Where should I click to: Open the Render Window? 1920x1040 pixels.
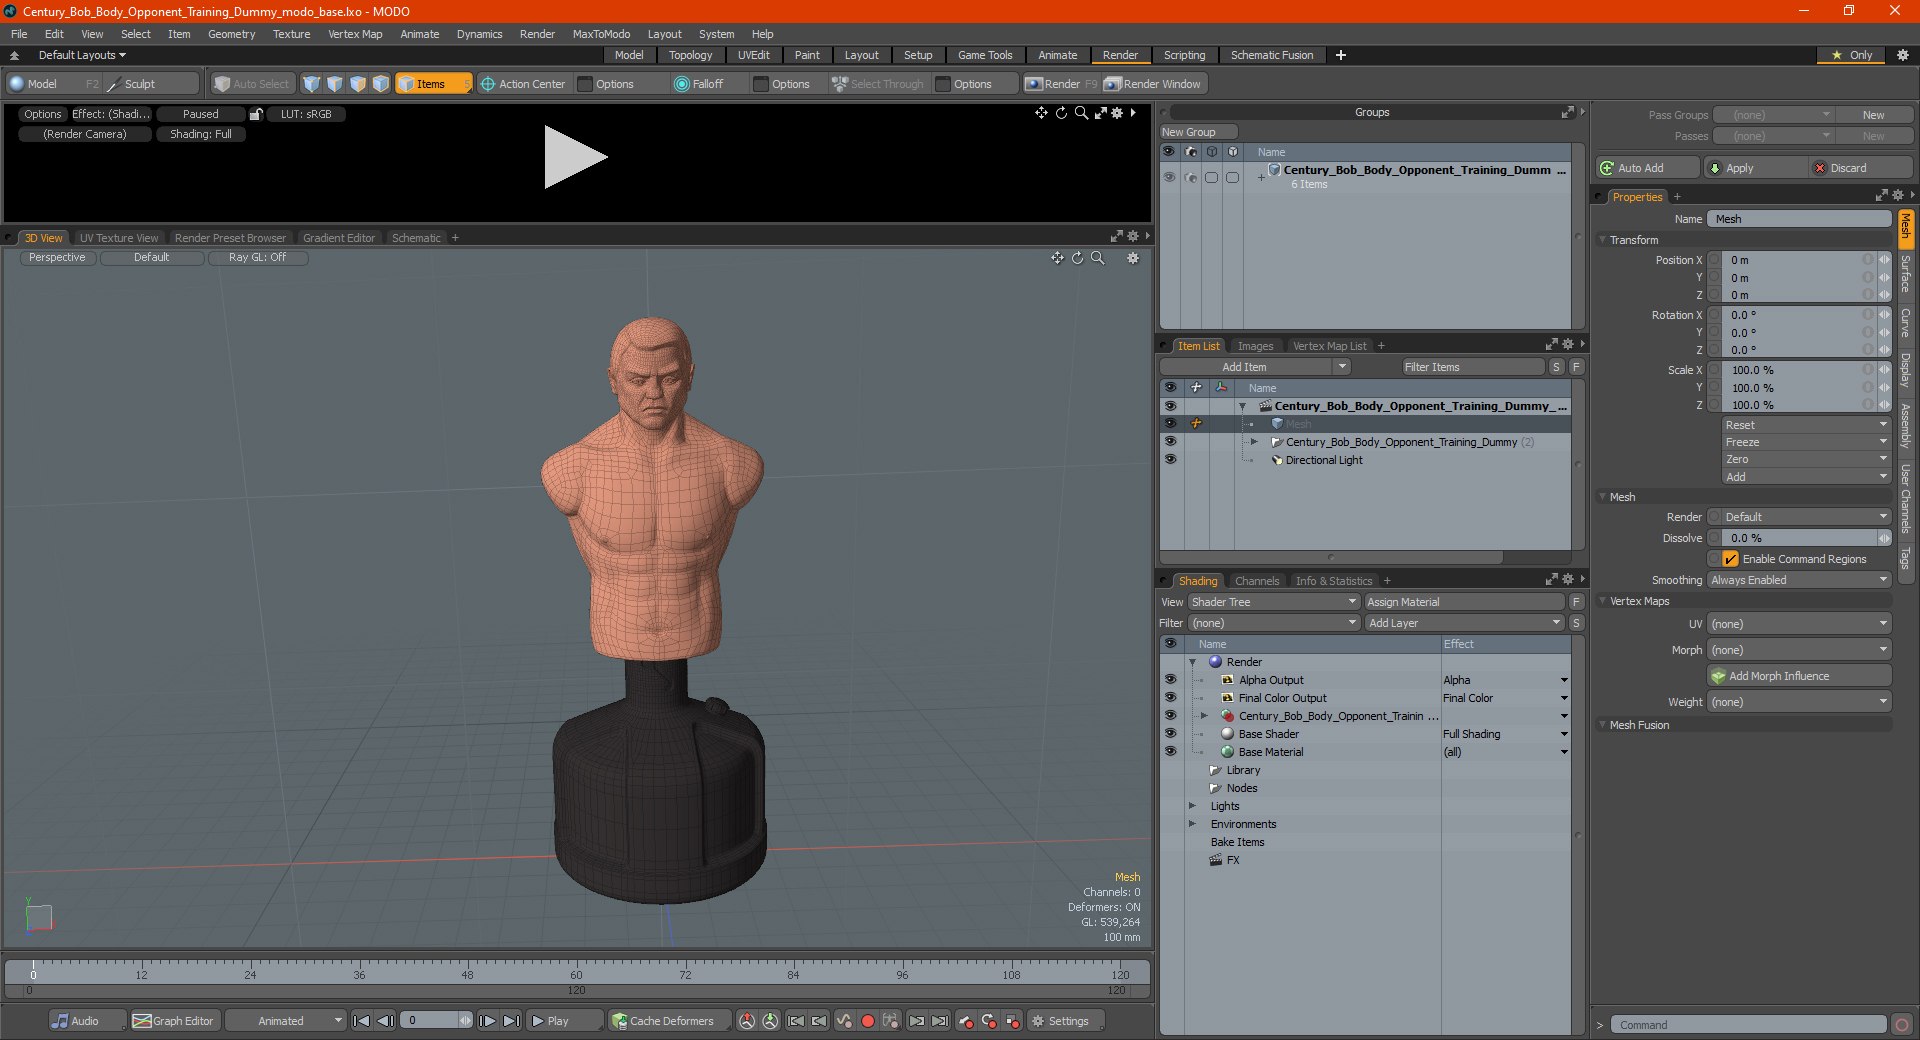pos(1153,84)
